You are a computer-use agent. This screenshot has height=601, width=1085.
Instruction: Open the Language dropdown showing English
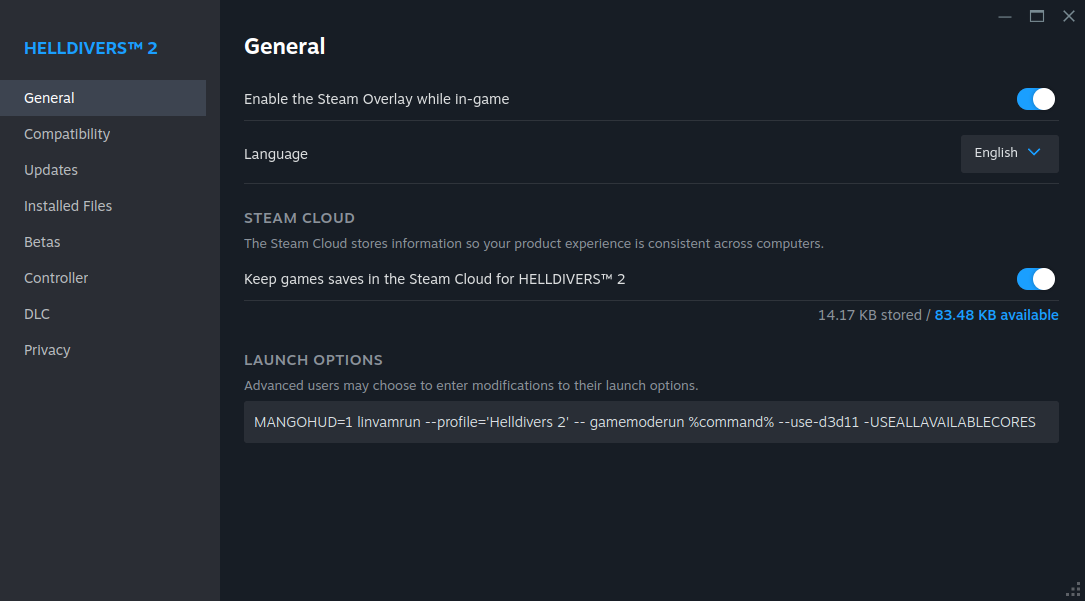point(1009,154)
